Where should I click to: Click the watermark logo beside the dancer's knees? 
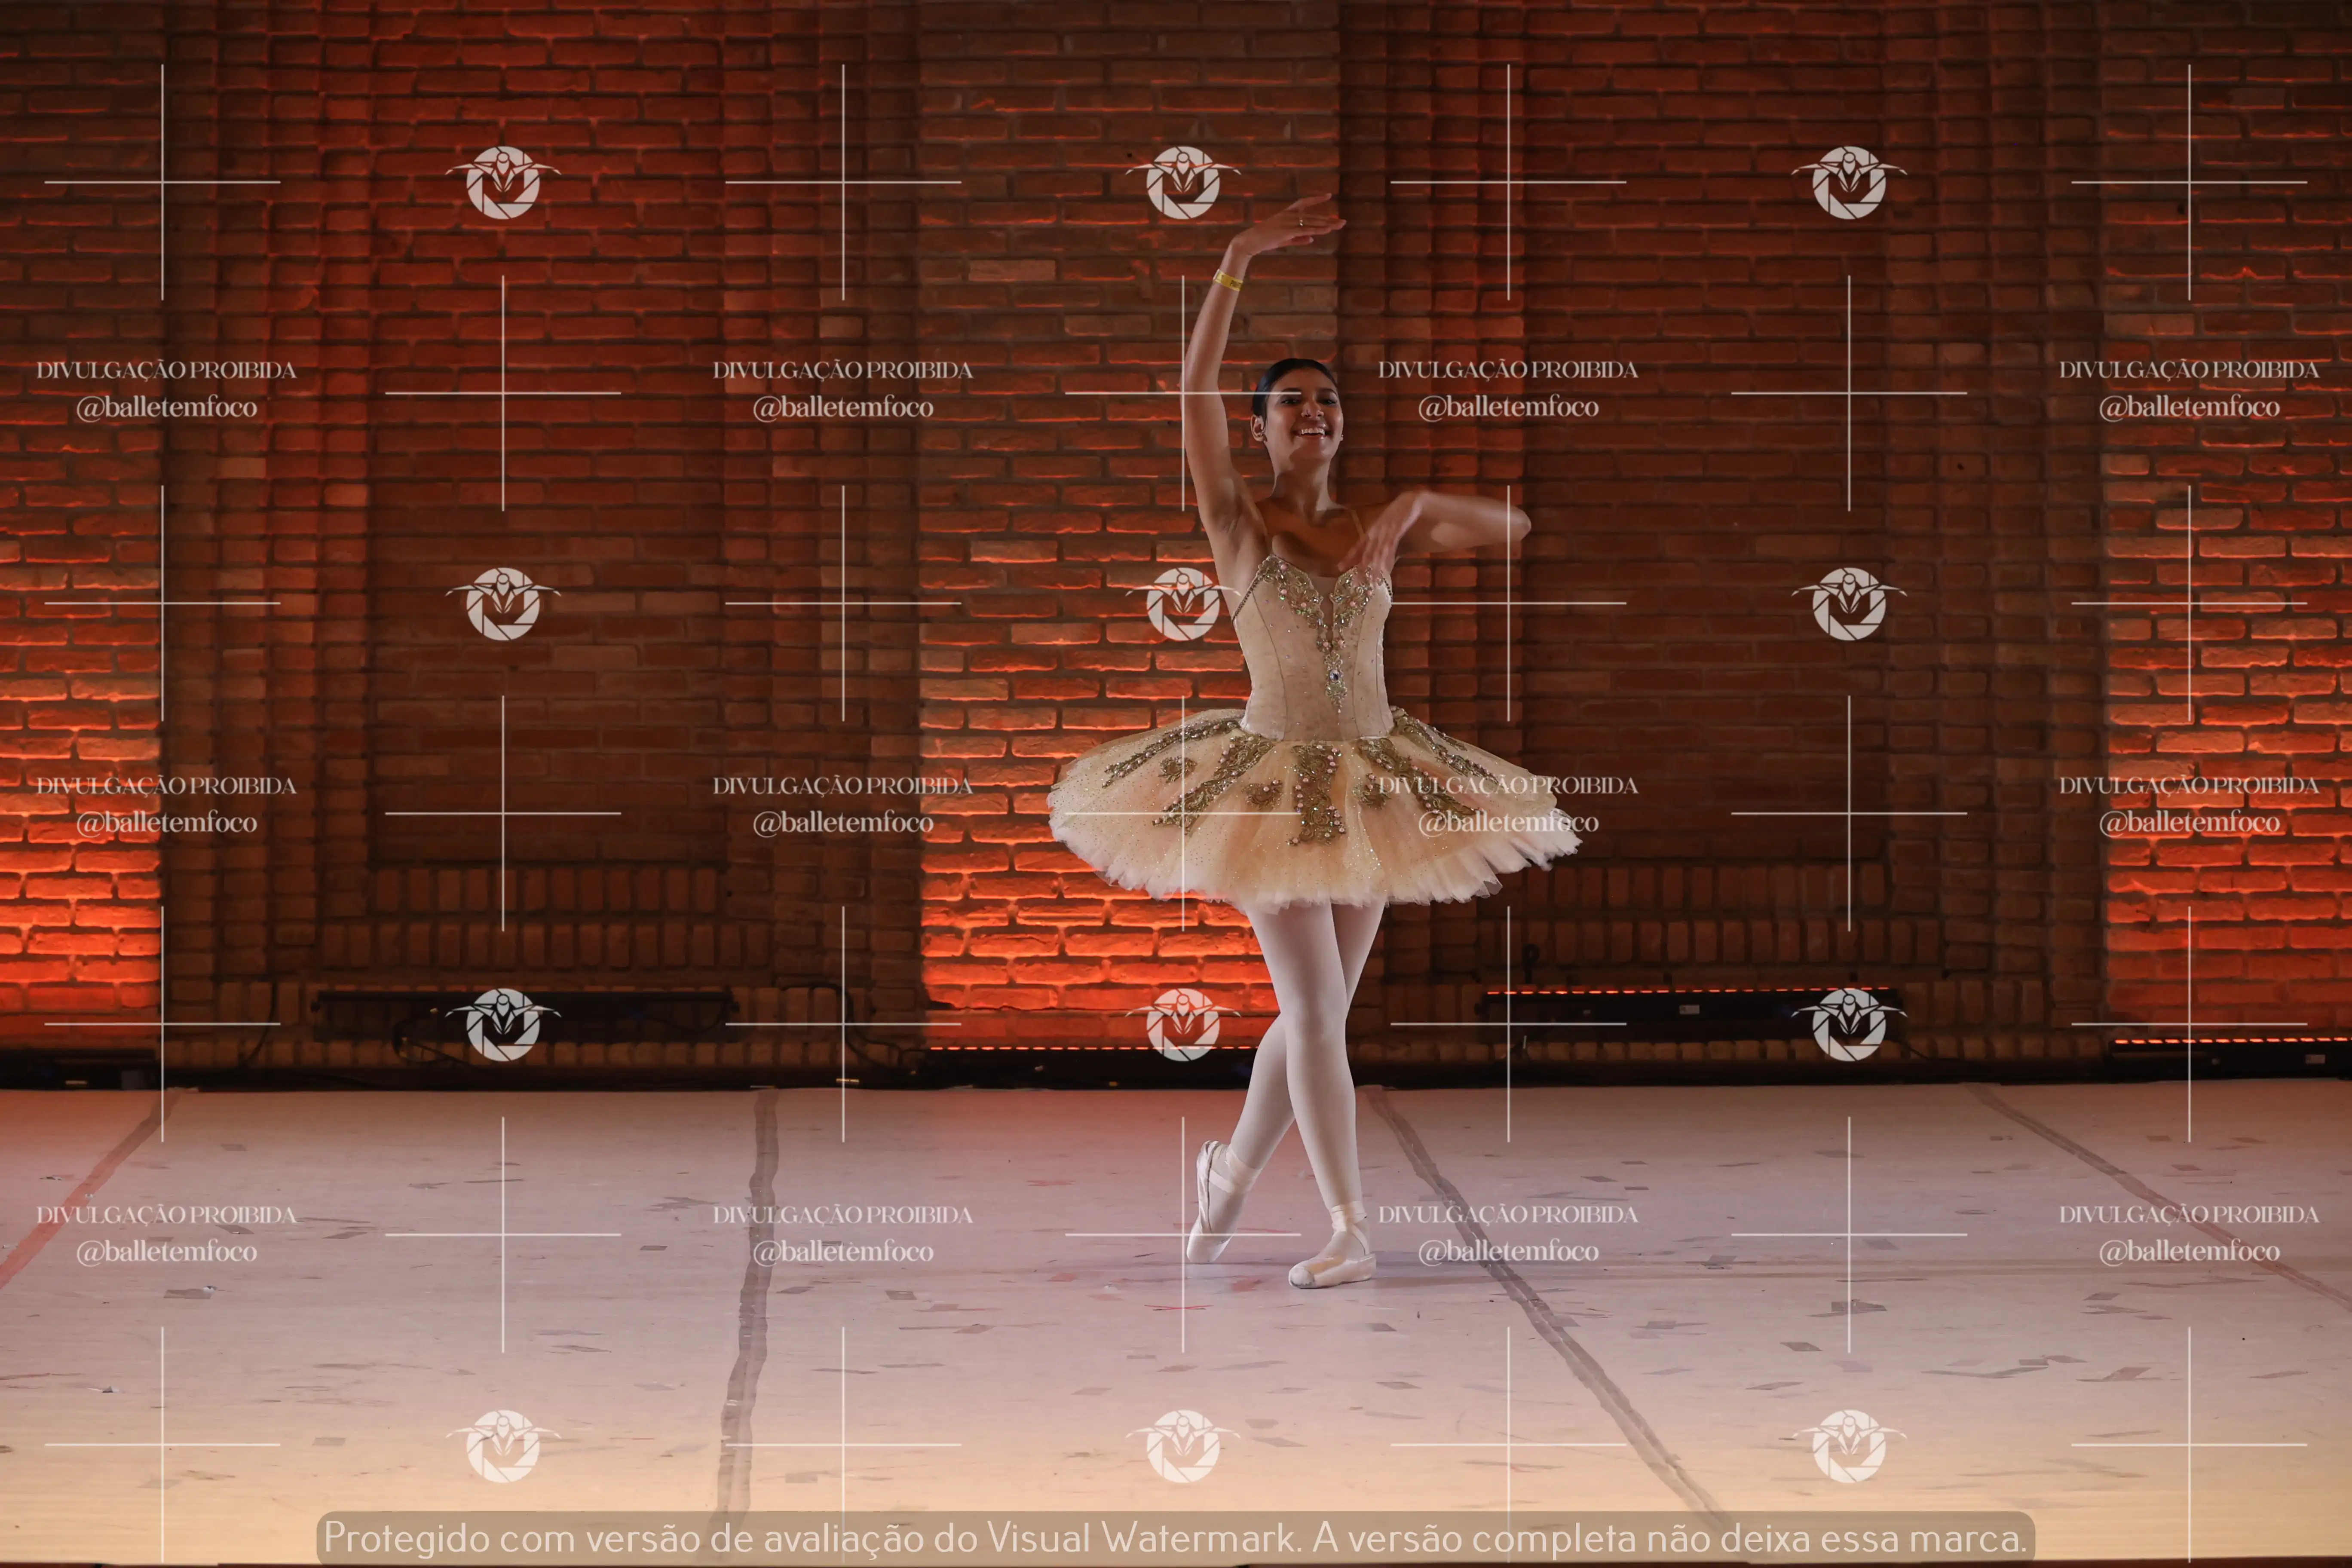tap(1183, 1025)
